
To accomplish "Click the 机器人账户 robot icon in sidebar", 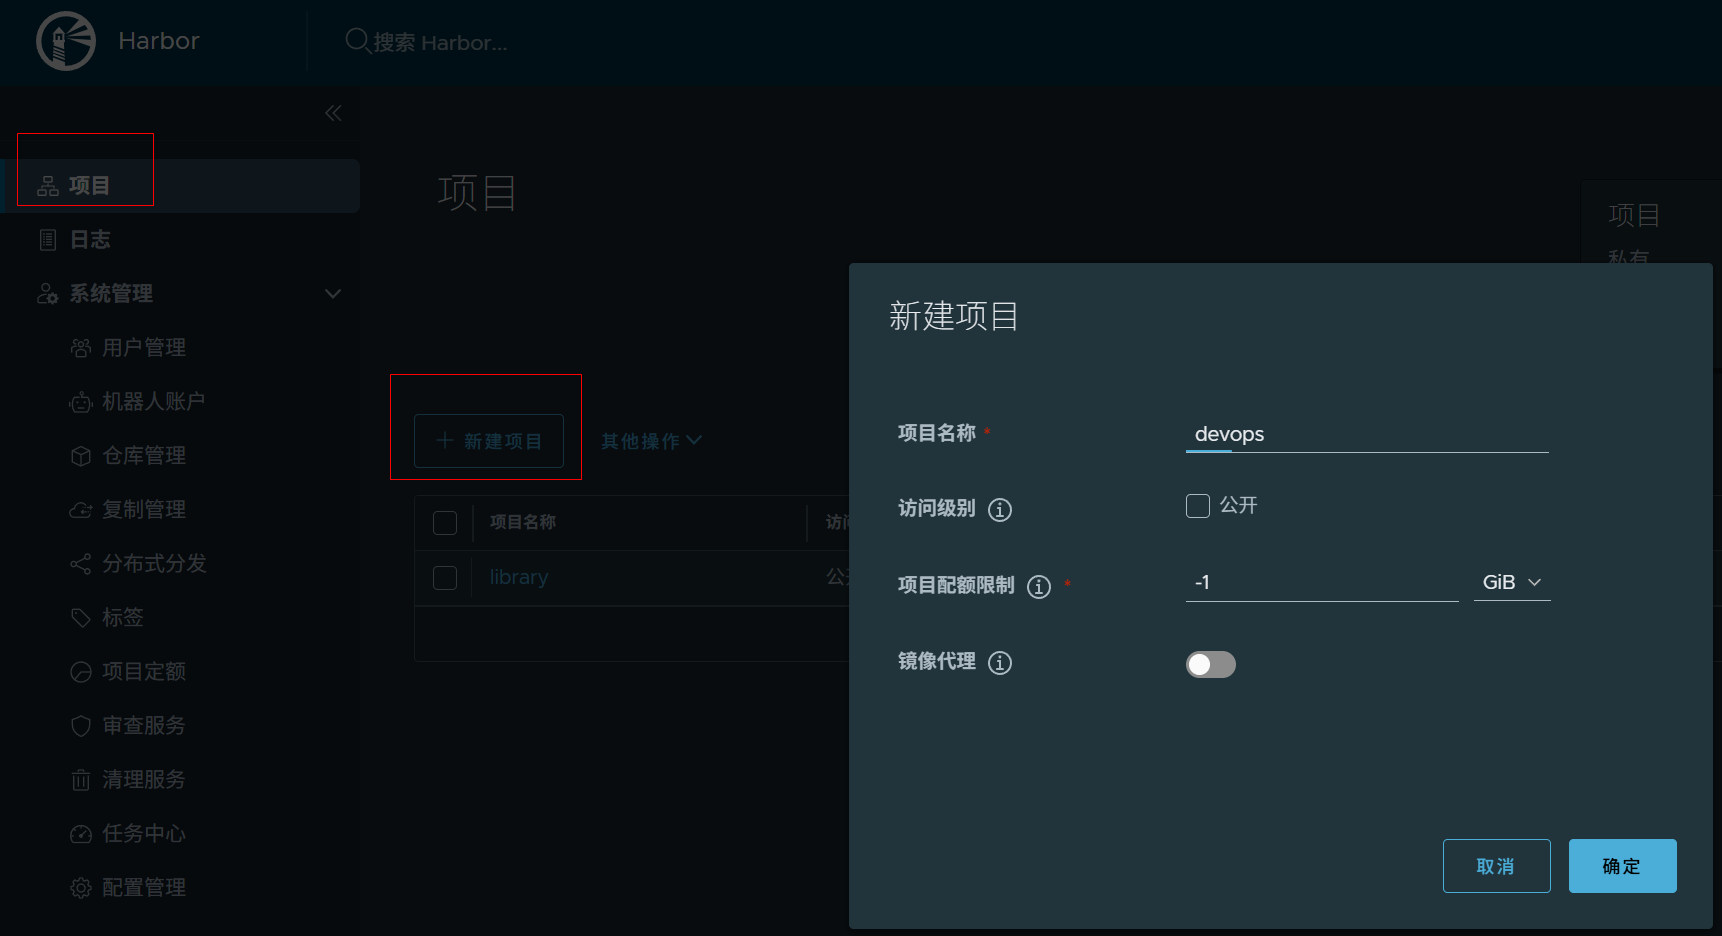I will click(x=81, y=402).
